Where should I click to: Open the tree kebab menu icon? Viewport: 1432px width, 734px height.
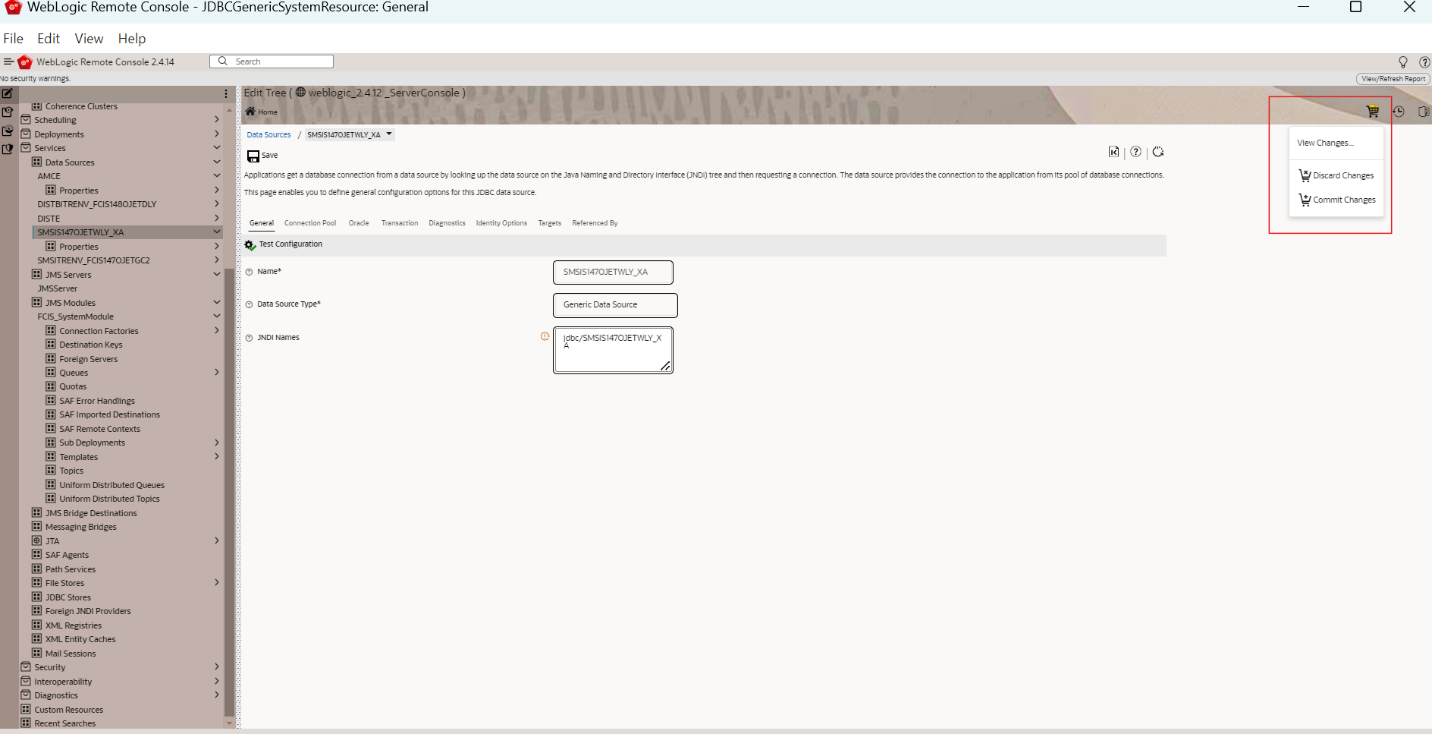click(226, 93)
